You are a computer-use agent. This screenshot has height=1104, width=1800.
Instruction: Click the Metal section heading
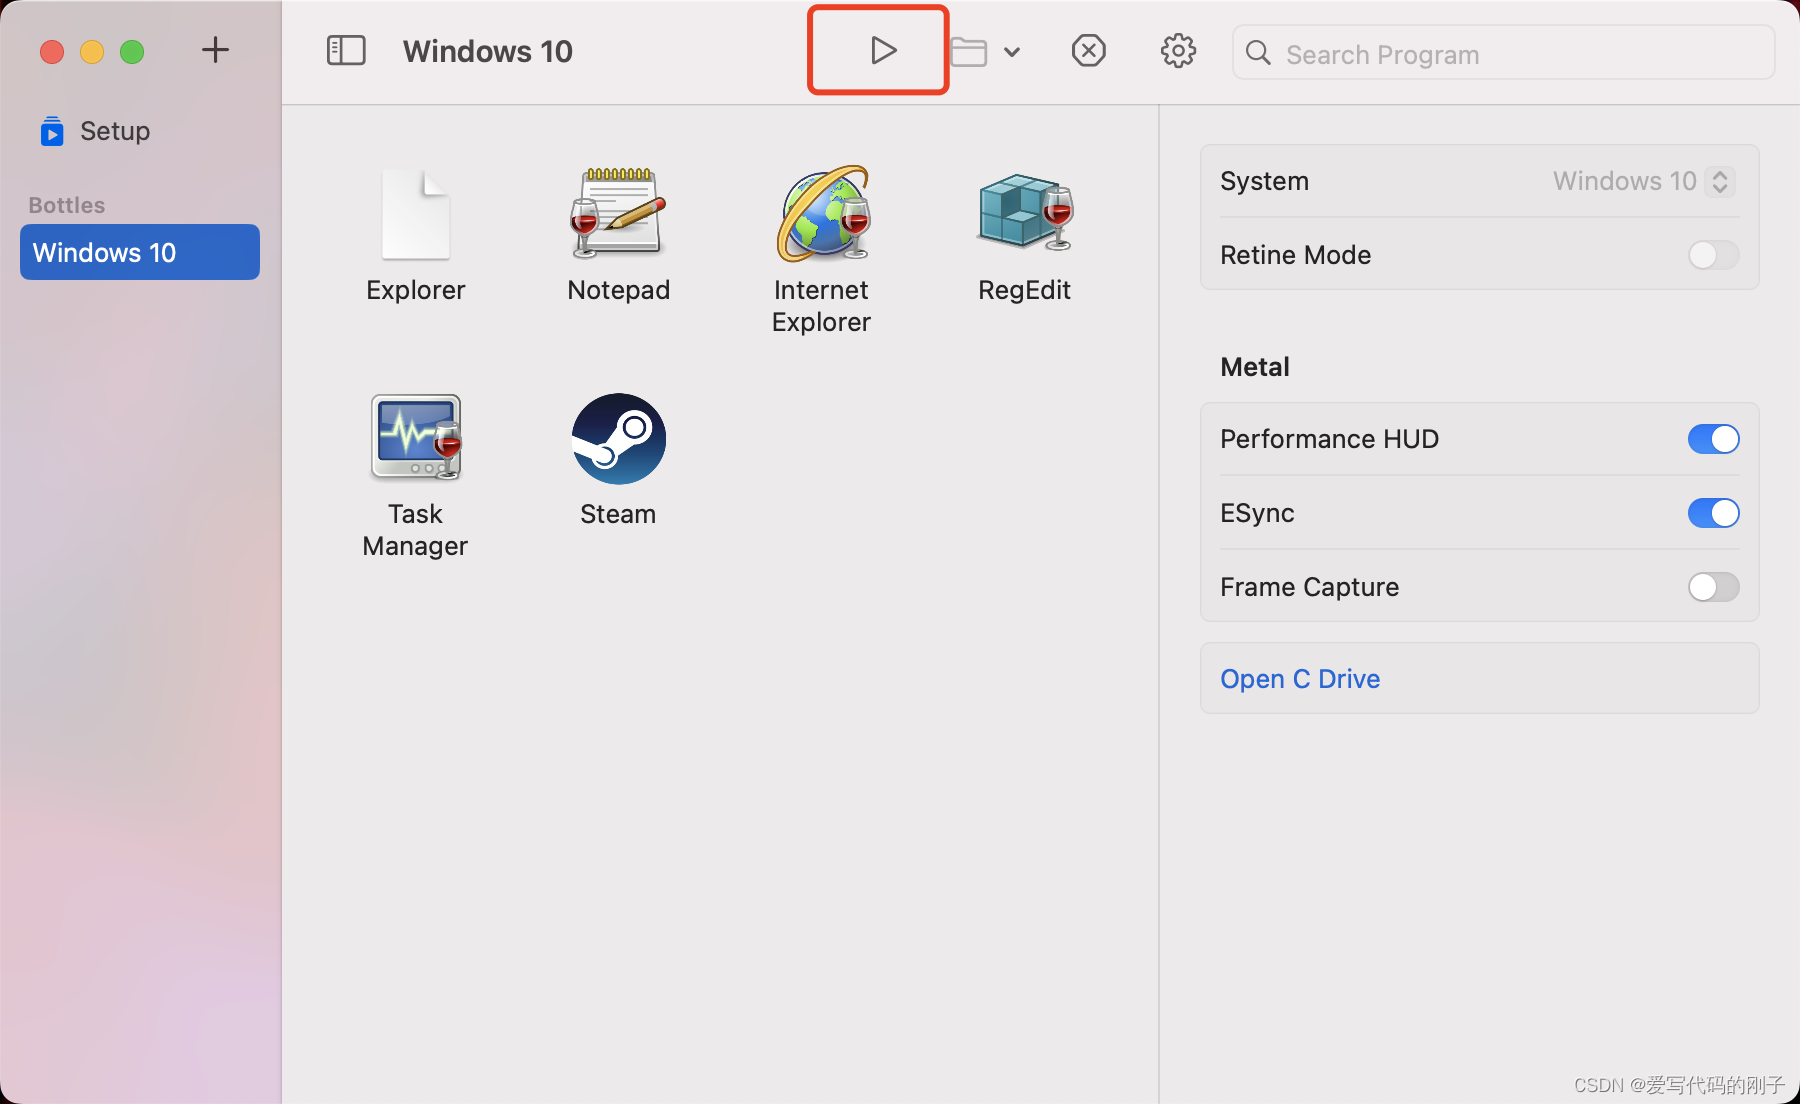coord(1255,367)
